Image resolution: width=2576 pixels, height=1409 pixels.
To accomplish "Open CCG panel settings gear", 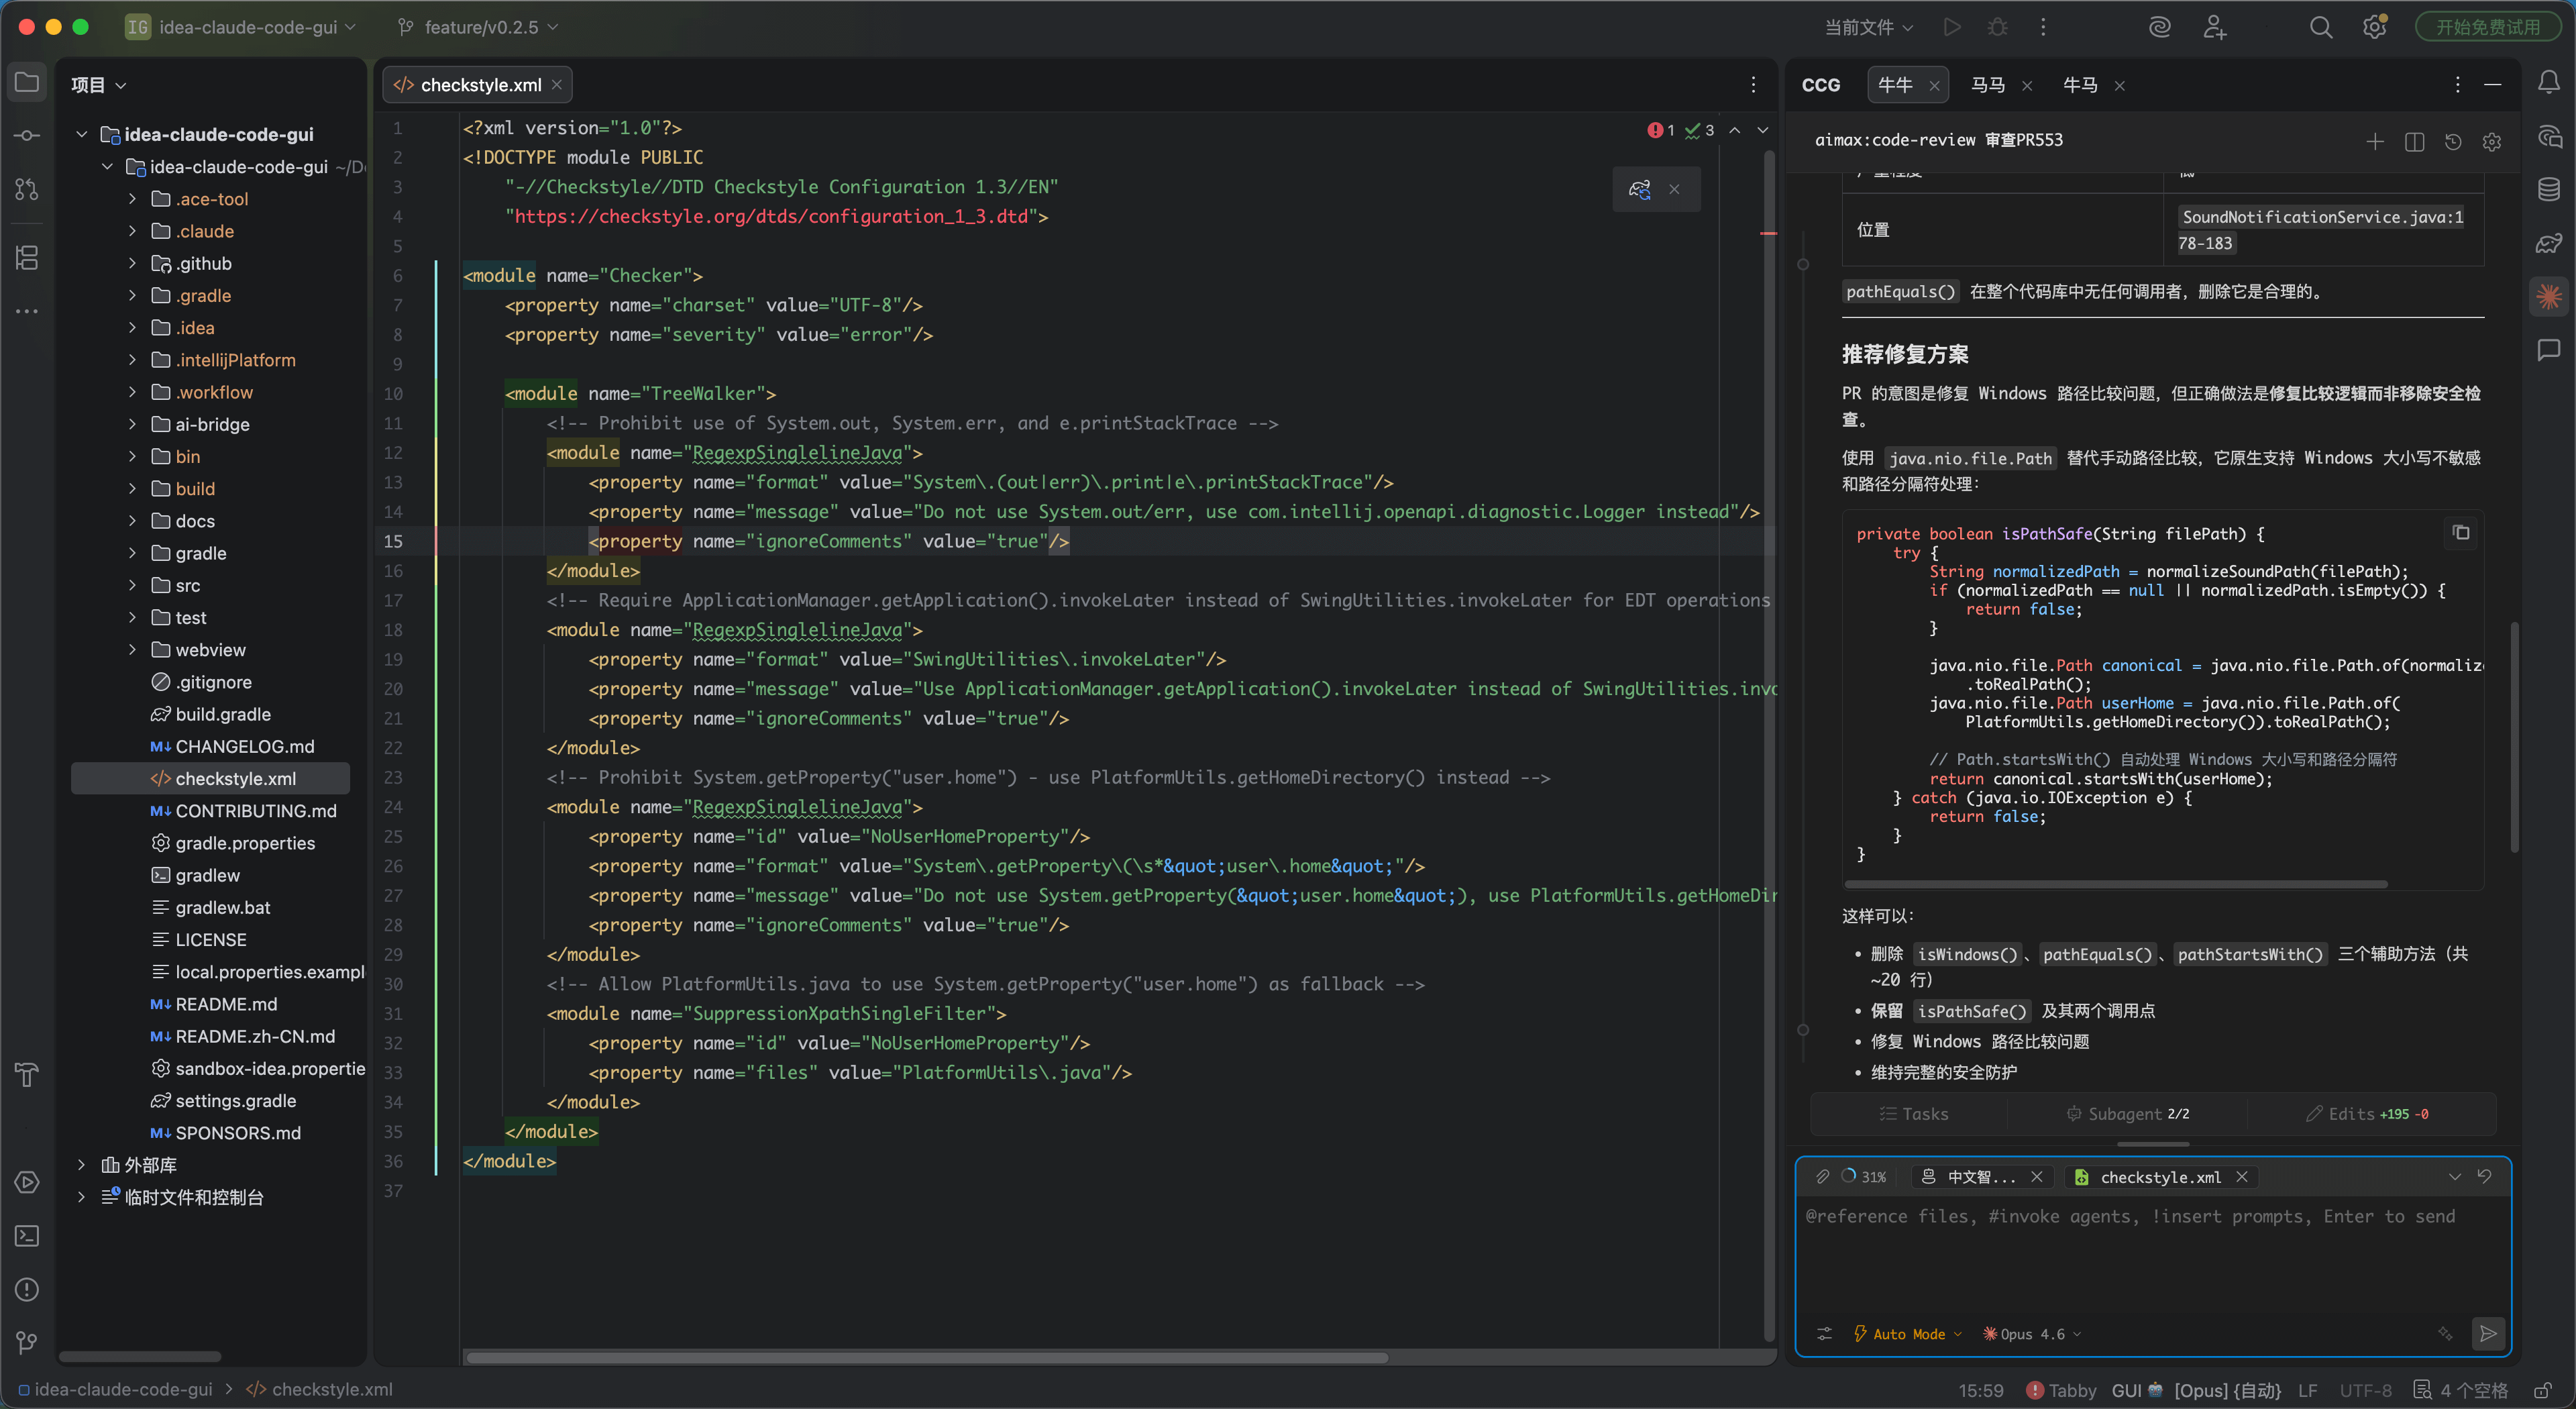I will 2491,142.
